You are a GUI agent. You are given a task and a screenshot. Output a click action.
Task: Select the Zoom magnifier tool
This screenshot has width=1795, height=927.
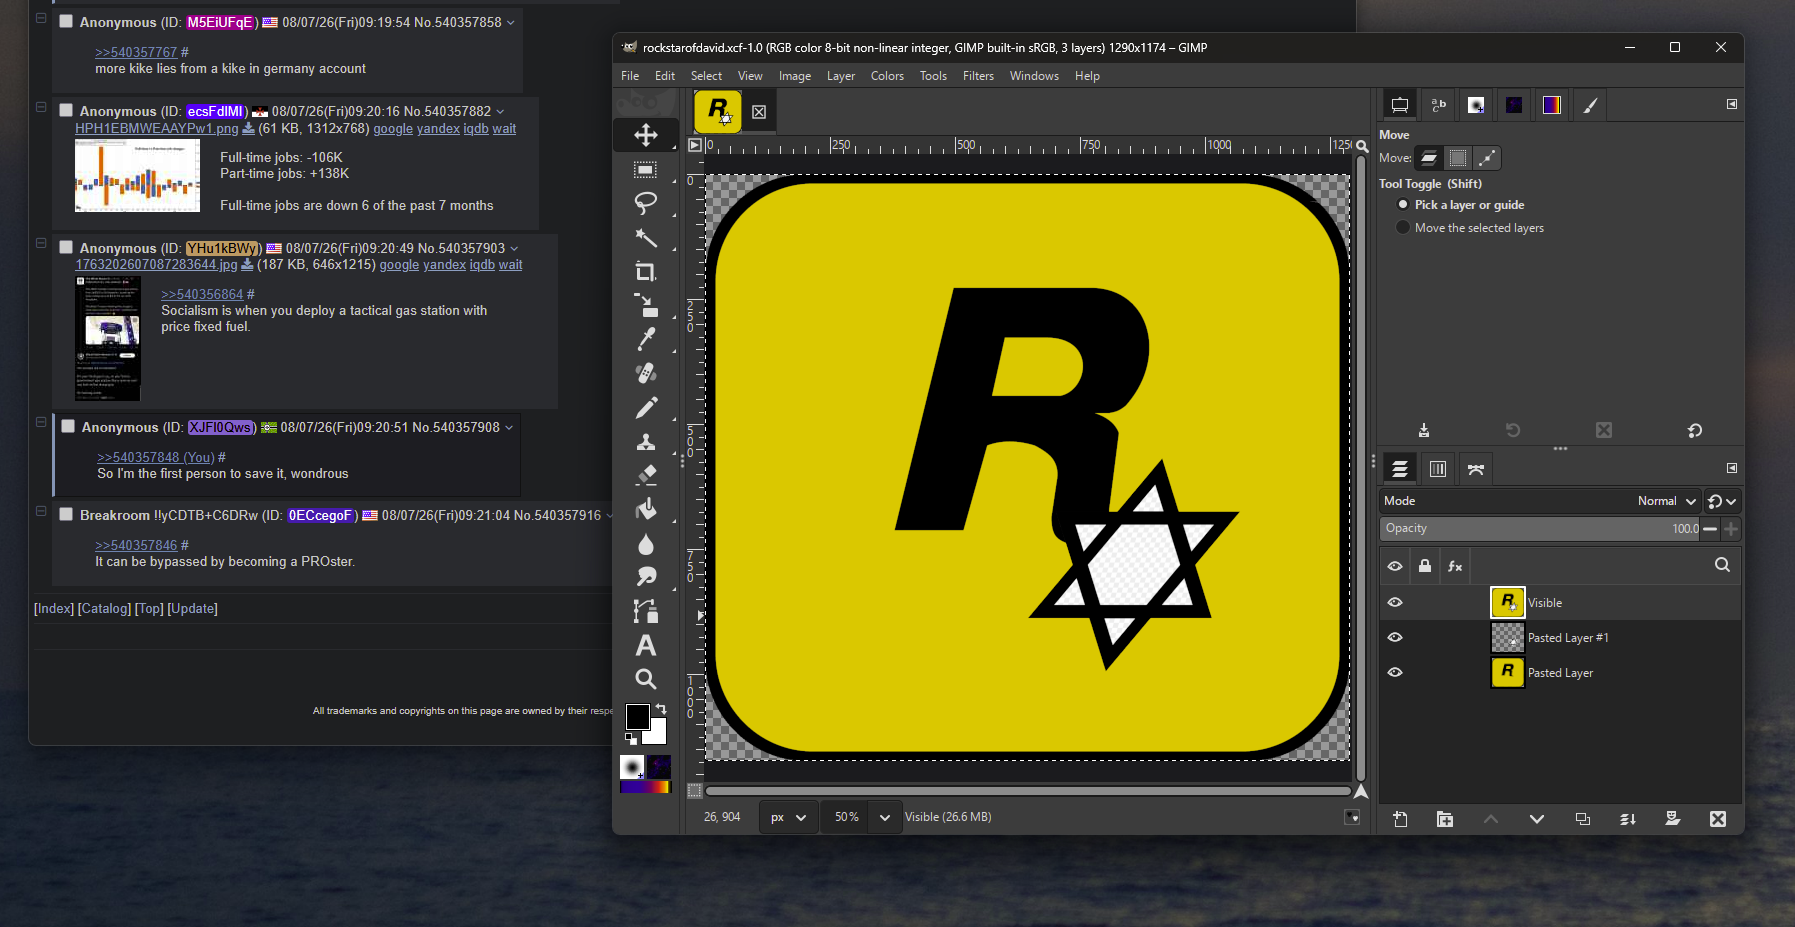[646, 679]
